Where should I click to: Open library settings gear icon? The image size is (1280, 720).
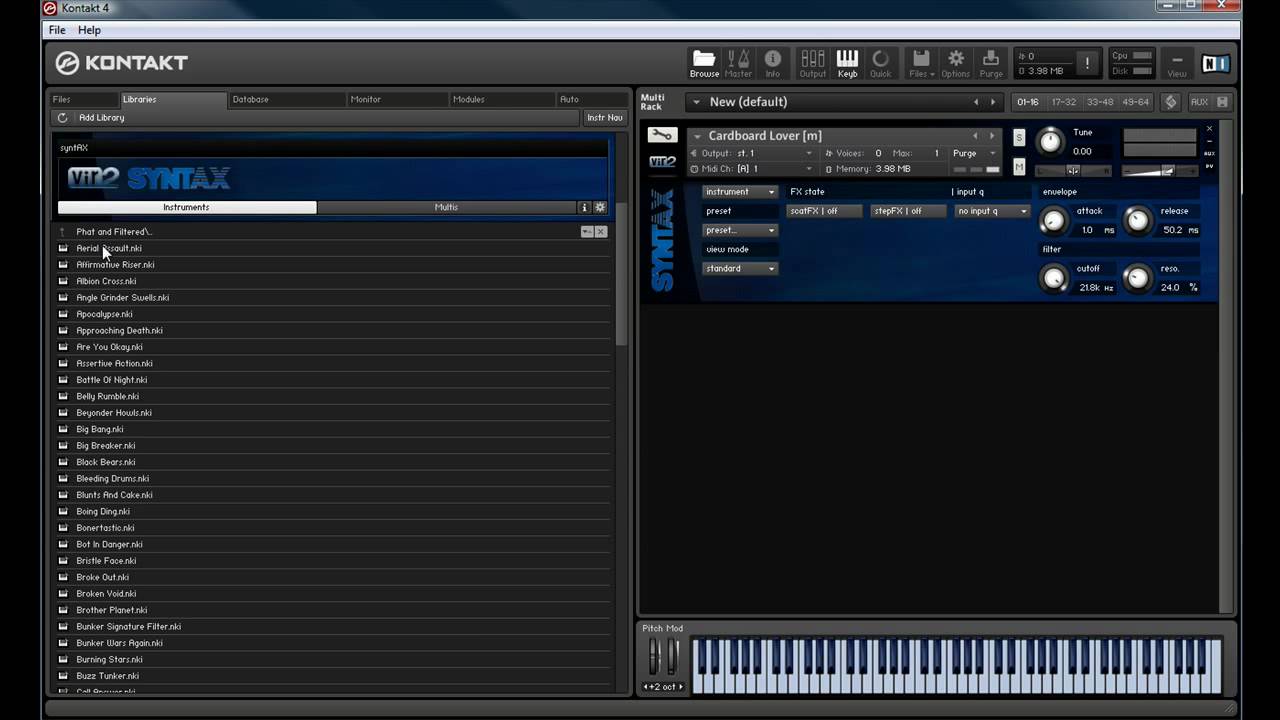(x=600, y=207)
